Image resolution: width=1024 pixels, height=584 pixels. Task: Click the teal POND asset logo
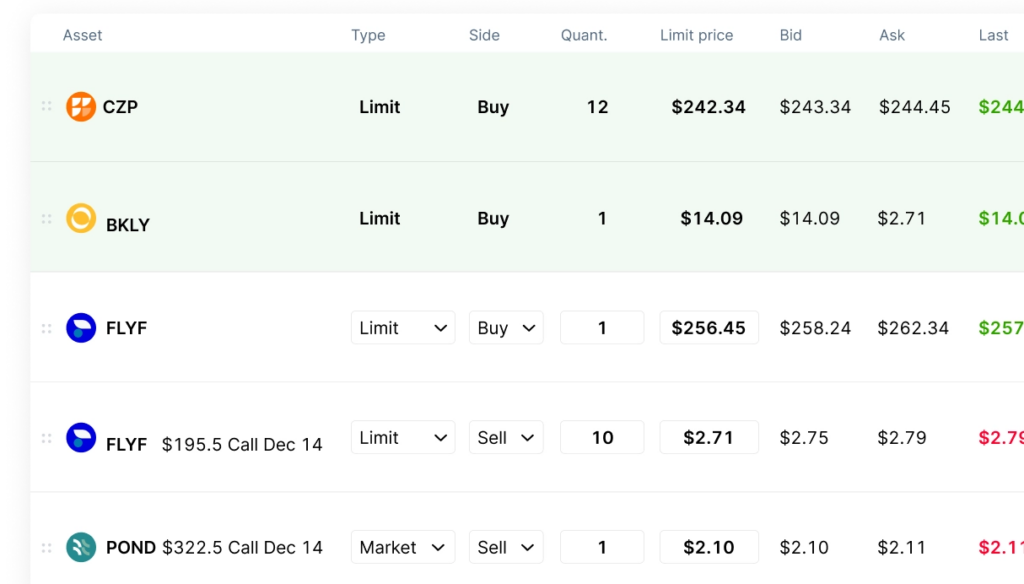pyautogui.click(x=81, y=547)
